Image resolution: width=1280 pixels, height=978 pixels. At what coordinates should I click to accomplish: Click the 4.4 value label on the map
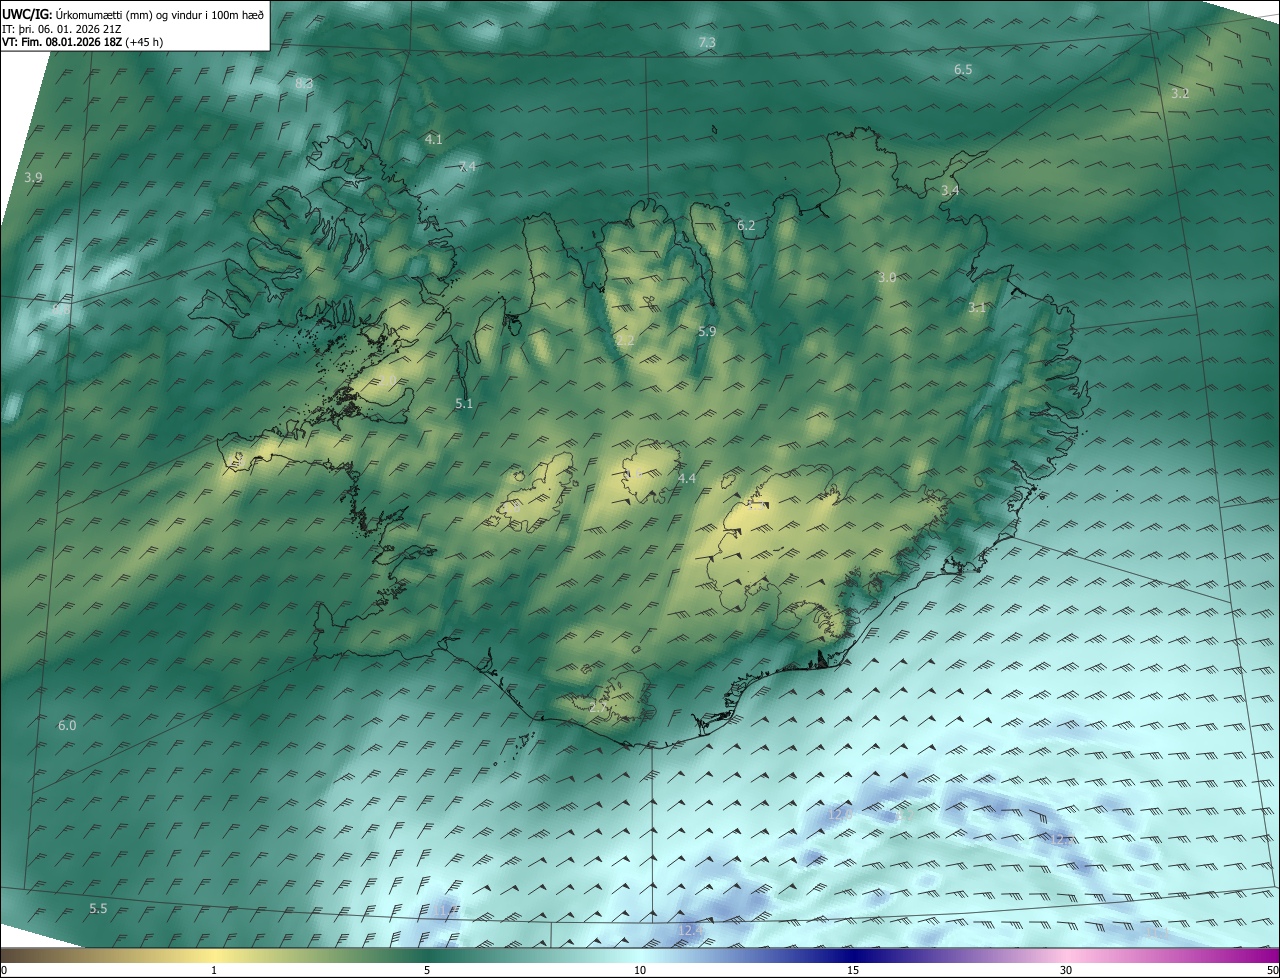(x=687, y=479)
